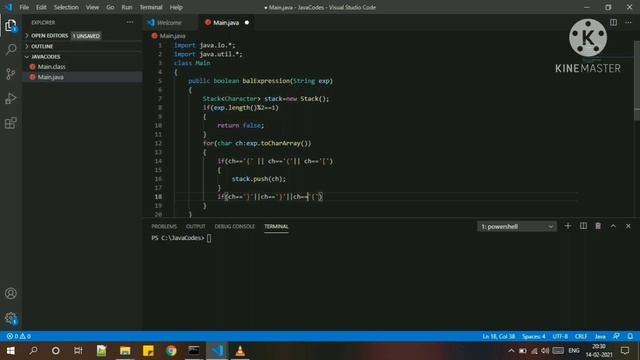Viewport: 640px width, 360px height.
Task: Change language mode via Java entry
Action: tap(600, 336)
